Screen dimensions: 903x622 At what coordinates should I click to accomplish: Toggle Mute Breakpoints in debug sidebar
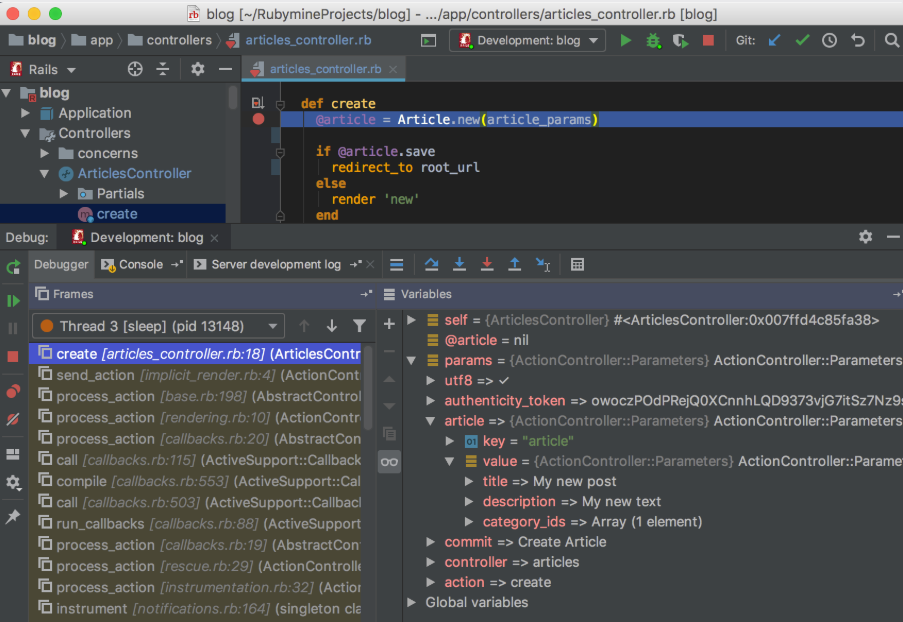point(13,419)
